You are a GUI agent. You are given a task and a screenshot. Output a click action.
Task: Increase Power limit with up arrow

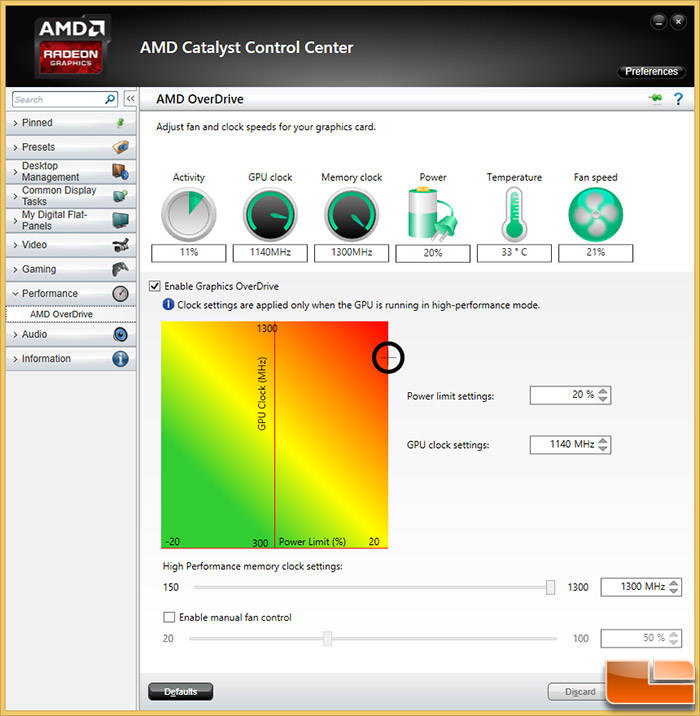[x=603, y=391]
